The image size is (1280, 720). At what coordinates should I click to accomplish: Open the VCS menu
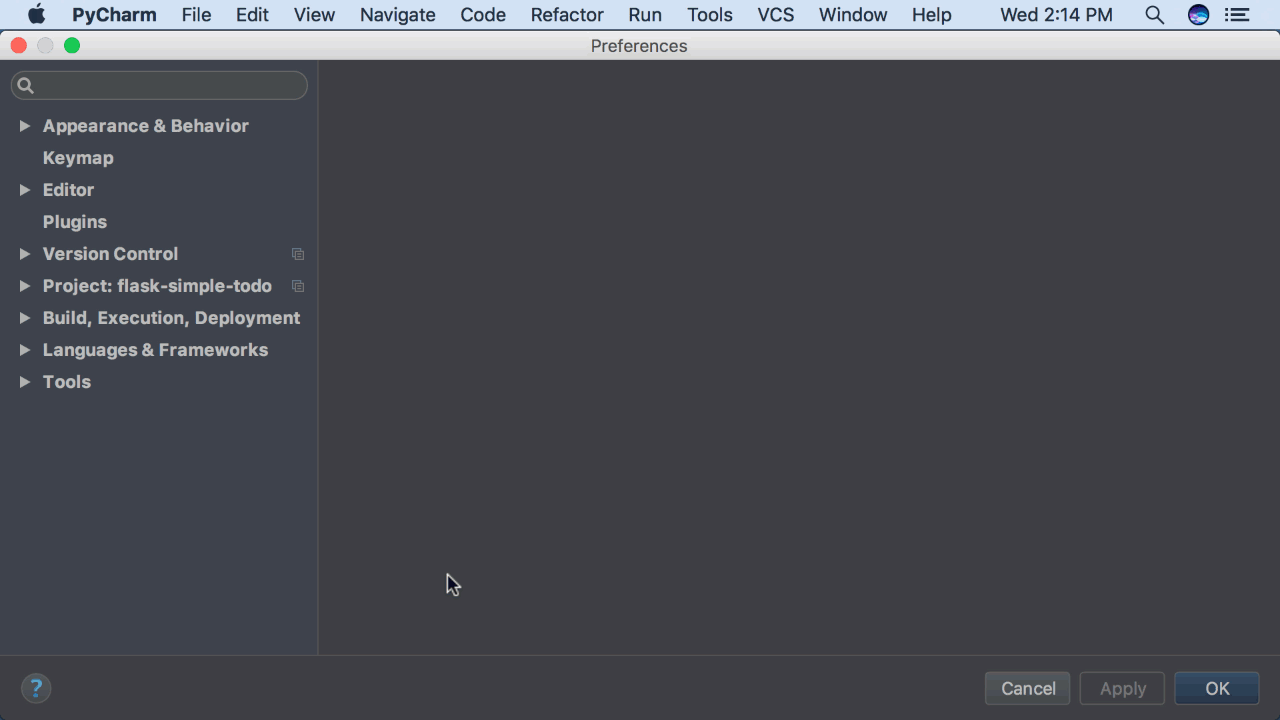pyautogui.click(x=776, y=15)
